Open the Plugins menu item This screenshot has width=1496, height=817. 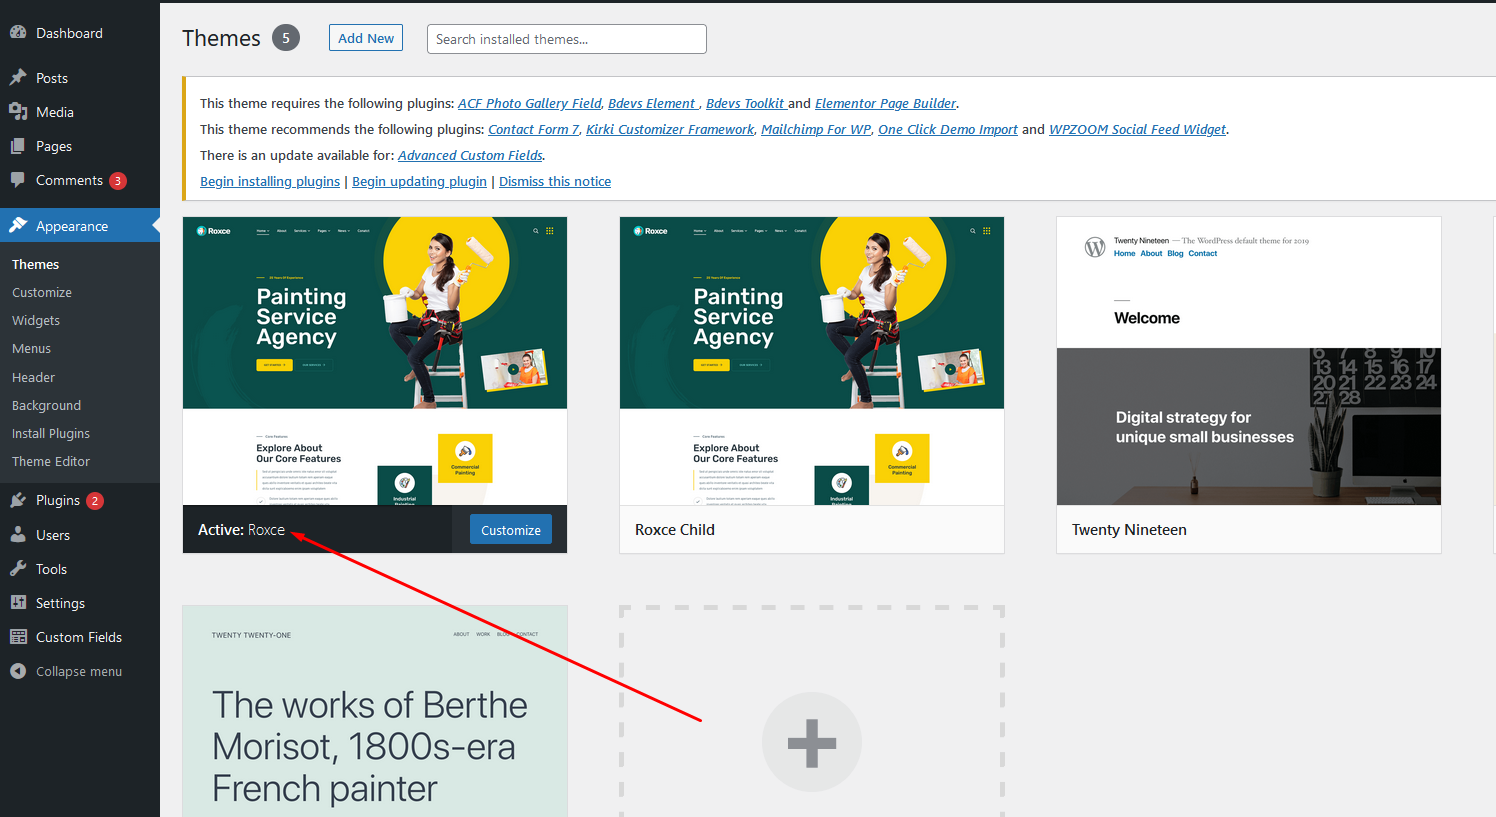(80, 500)
